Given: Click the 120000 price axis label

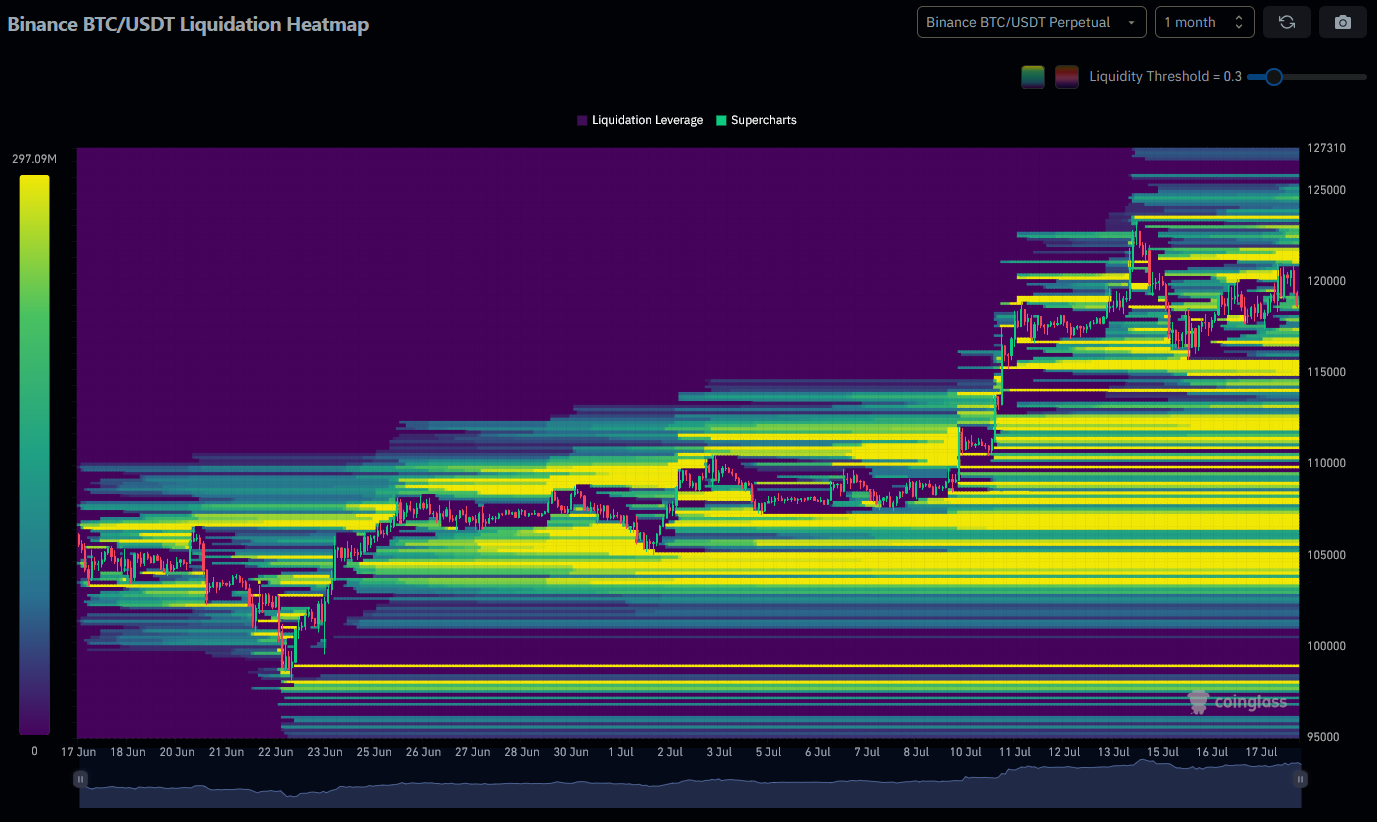Looking at the screenshot, I should click(x=1325, y=281).
